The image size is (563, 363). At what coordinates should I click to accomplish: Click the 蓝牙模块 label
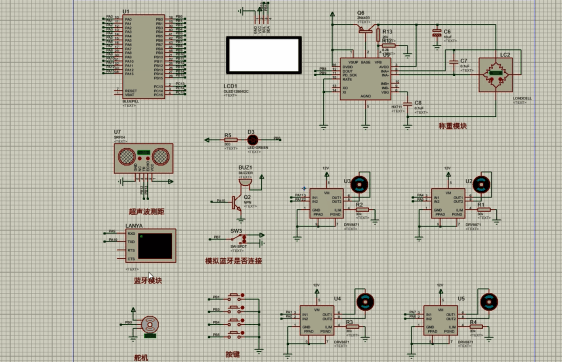(x=148, y=280)
